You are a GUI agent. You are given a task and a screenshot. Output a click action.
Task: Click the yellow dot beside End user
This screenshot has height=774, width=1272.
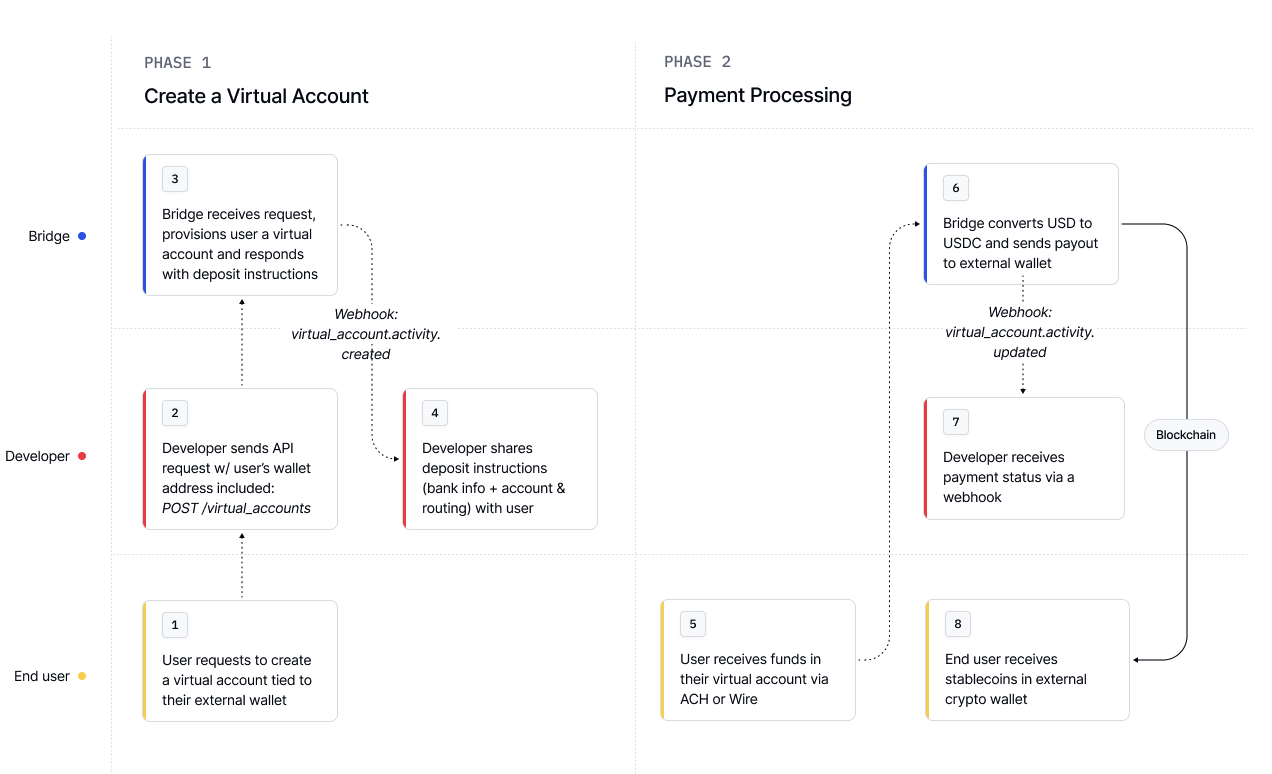click(82, 676)
